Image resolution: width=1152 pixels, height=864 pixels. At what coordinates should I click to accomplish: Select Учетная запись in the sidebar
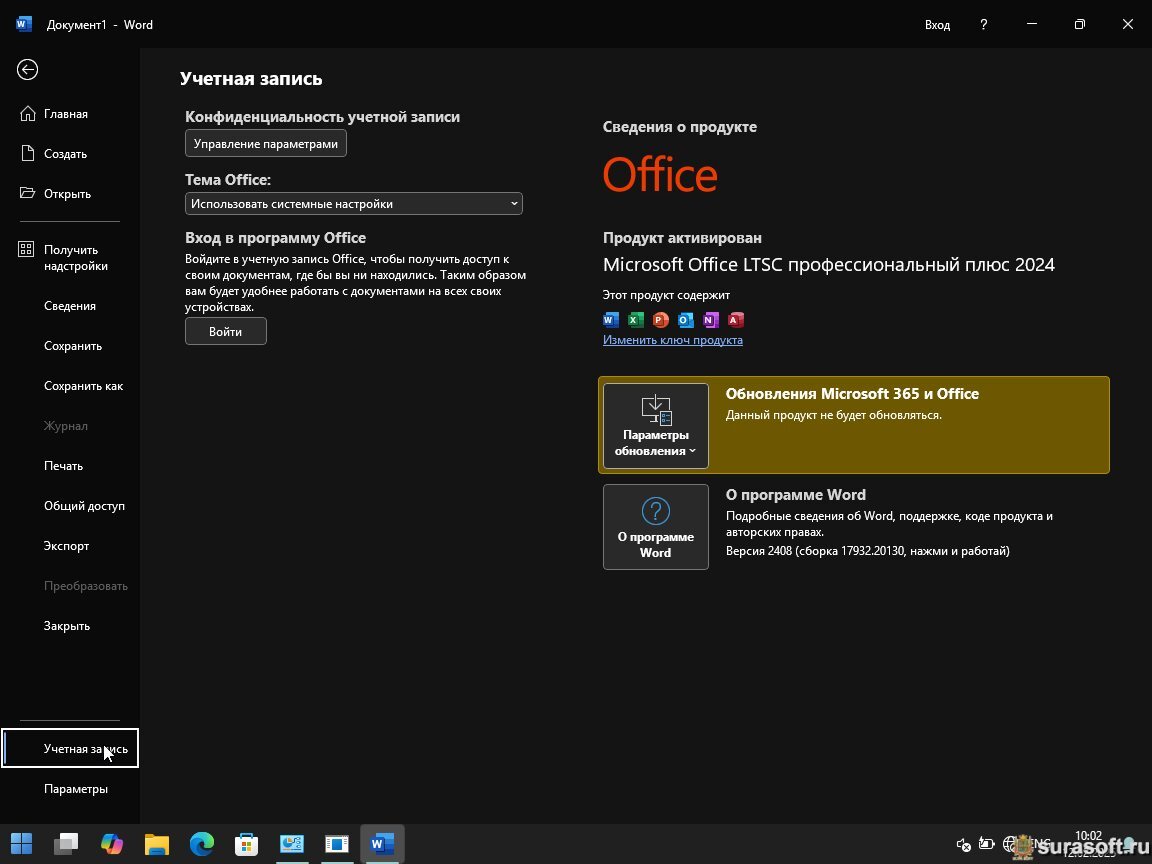(x=70, y=748)
